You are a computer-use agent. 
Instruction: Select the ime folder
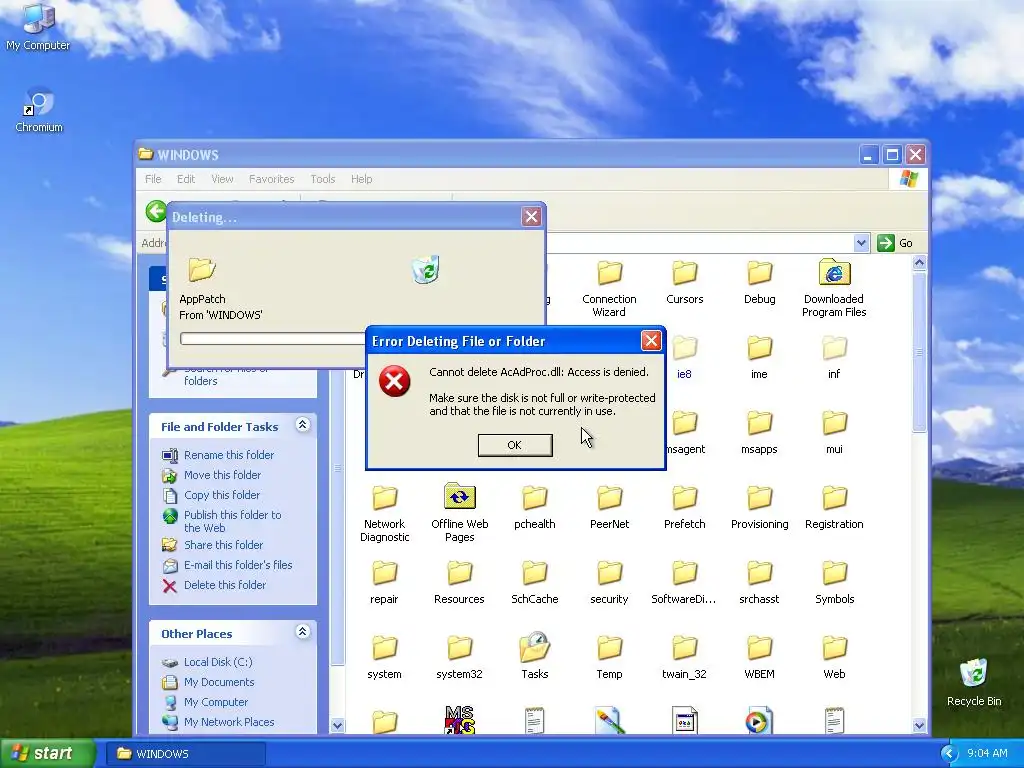(760, 357)
